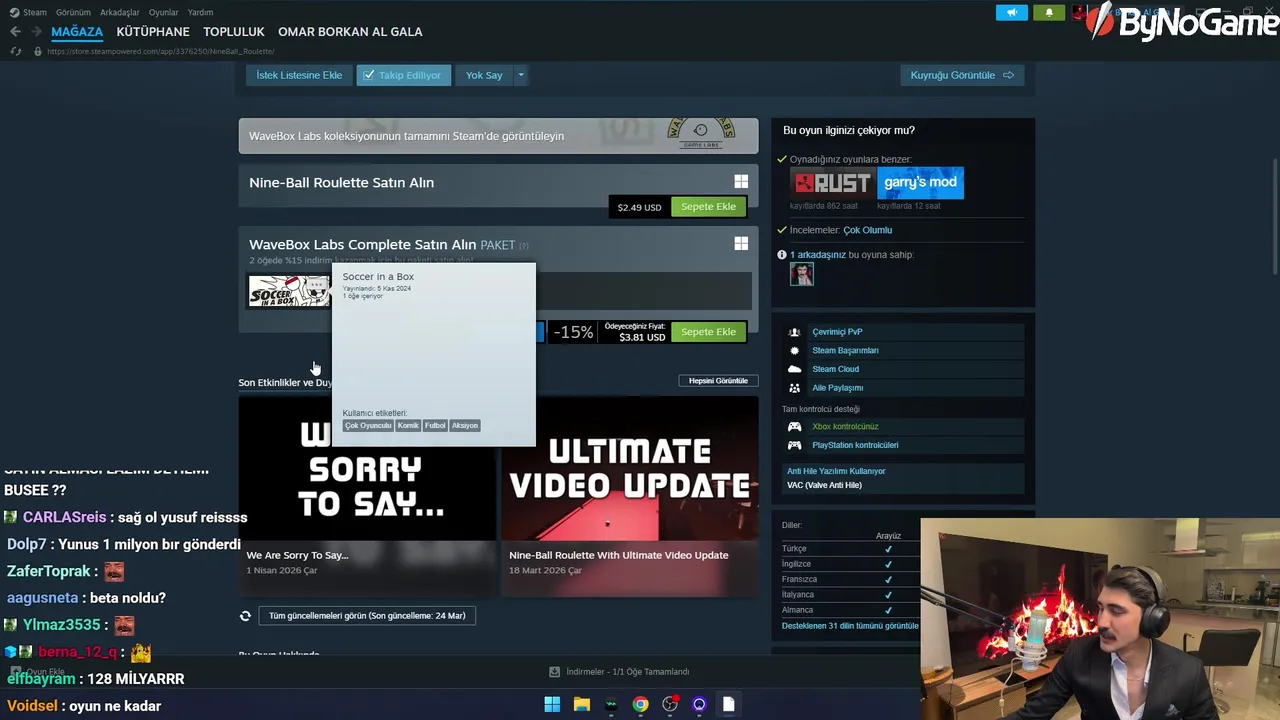1280x720 pixels.
Task: Open the WaveBox Labs collection banner
Action: [498, 136]
